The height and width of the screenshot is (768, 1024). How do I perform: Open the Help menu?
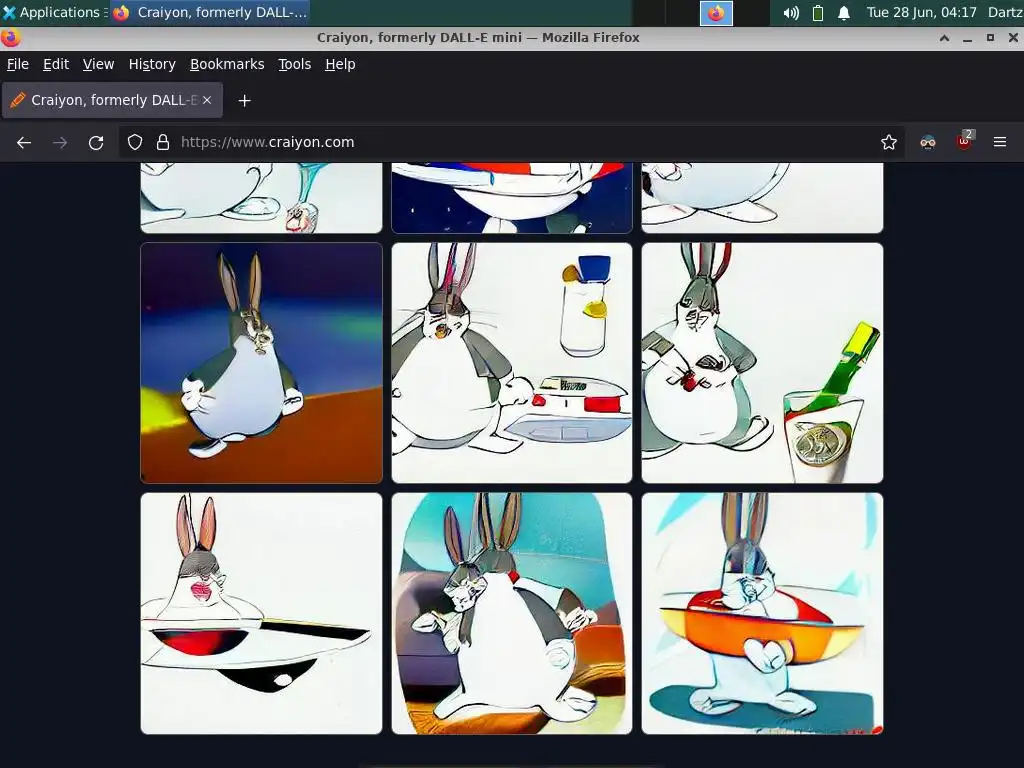coord(340,64)
